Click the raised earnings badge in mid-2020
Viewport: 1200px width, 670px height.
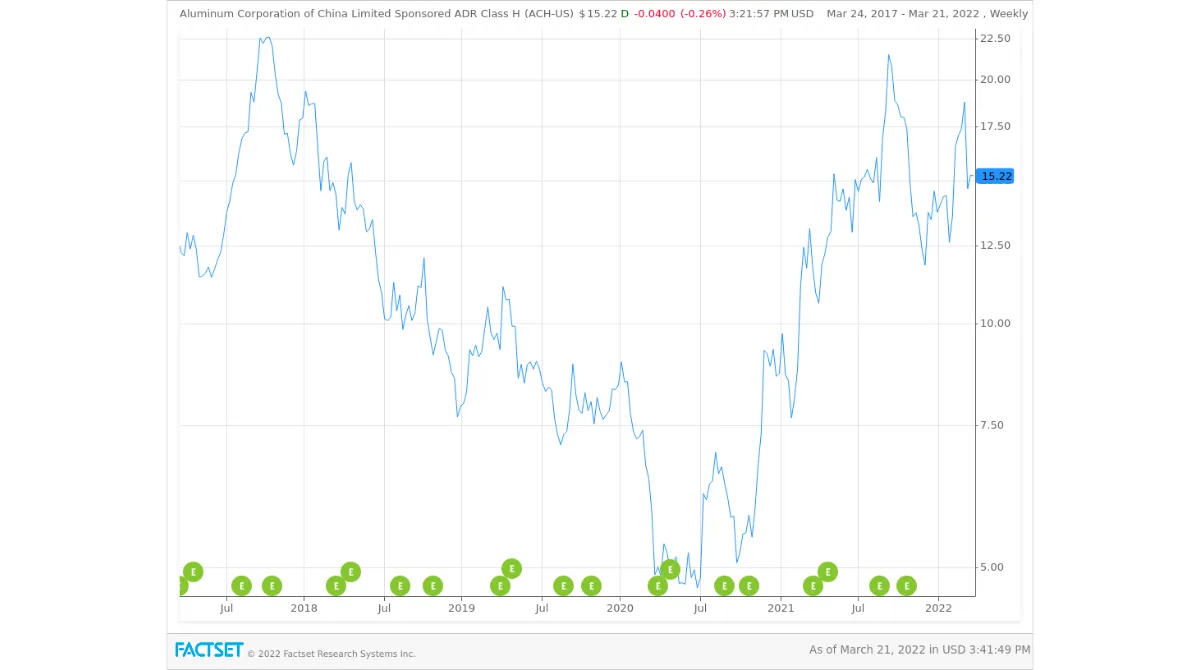point(669,571)
